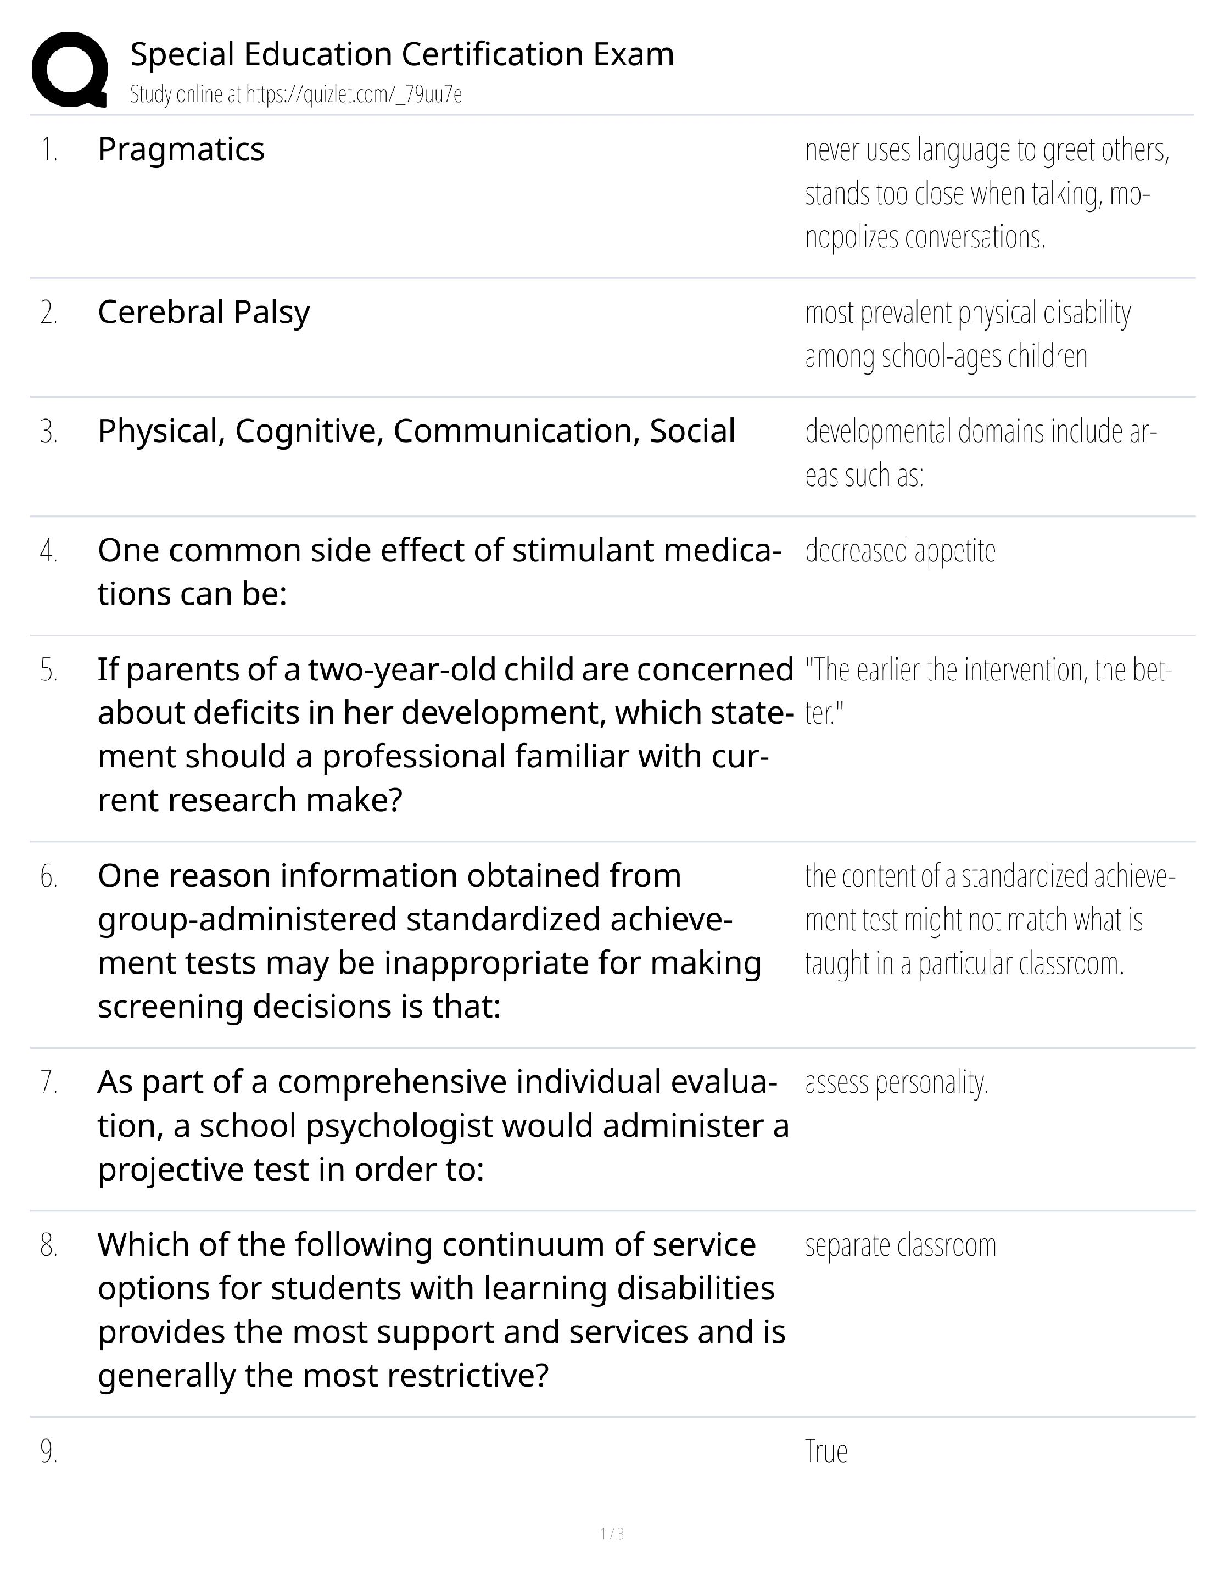Click the decreased appetite answer
The height and width of the screenshot is (1584, 1224).
coord(900,551)
